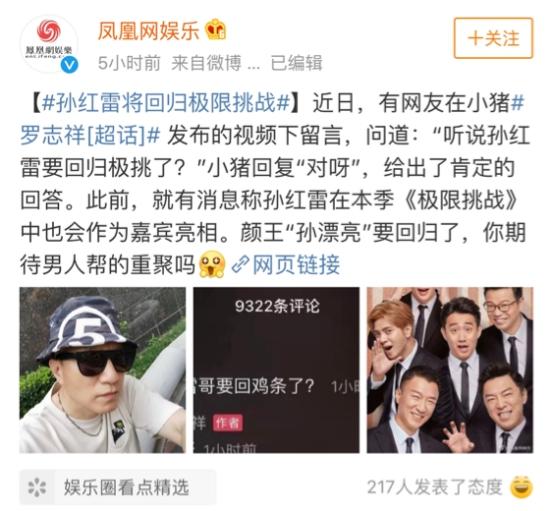Follow the account with +关注 button
This screenshot has width=554, height=511.
493,38
